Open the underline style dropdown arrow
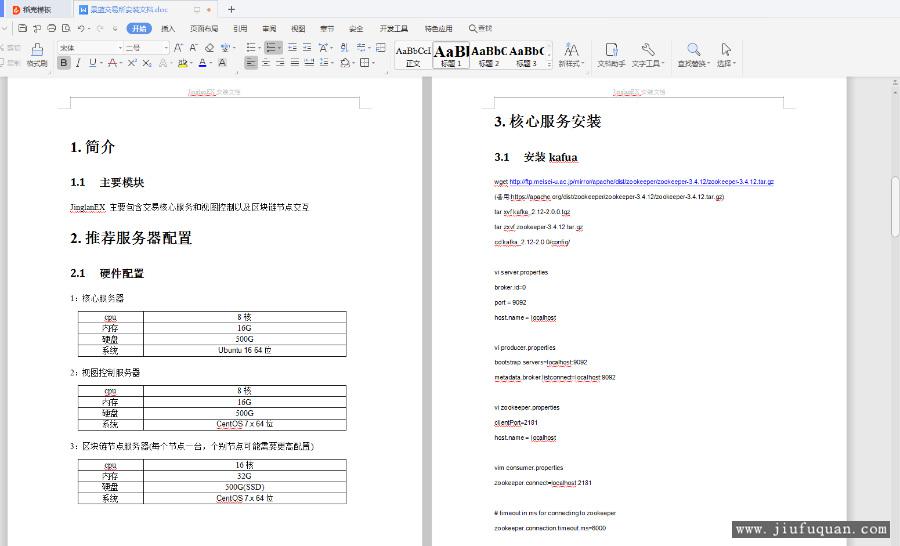Image resolution: width=900 pixels, height=546 pixels. coord(101,63)
